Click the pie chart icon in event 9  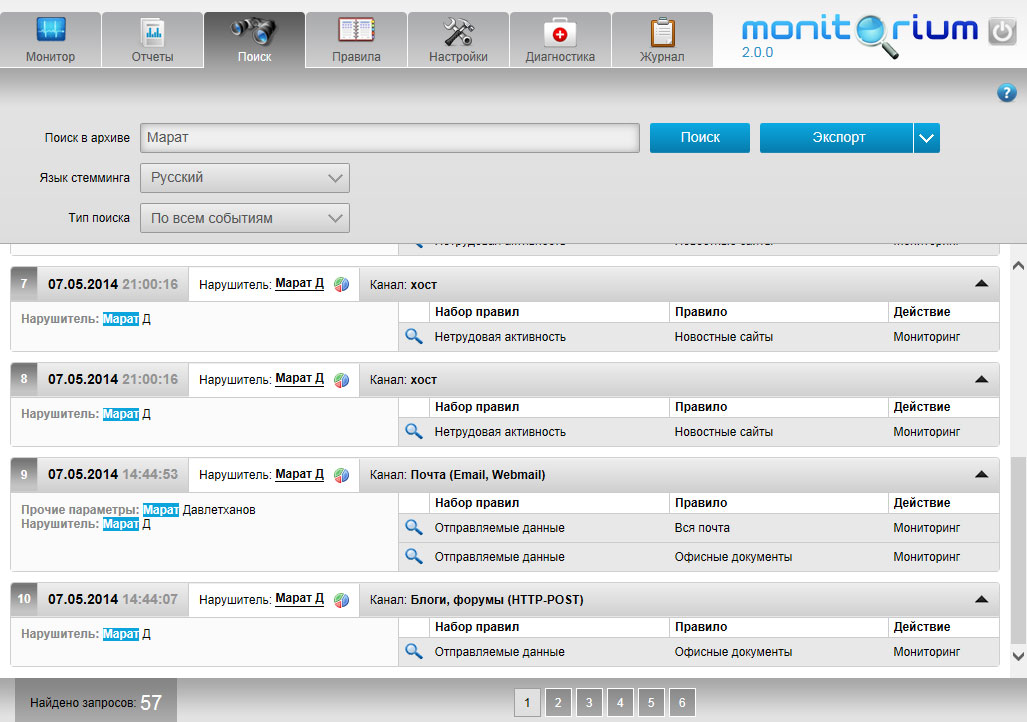pyautogui.click(x=341, y=475)
